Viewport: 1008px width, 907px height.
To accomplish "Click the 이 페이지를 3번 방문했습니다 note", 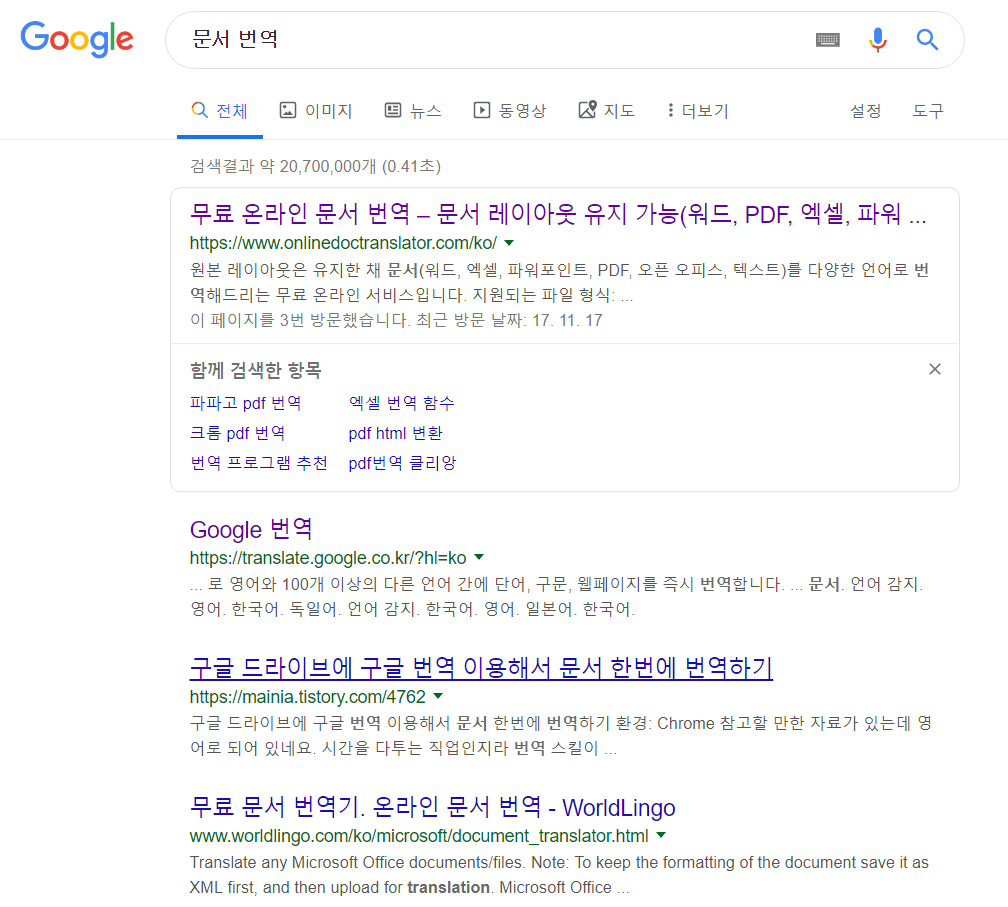I will click(x=396, y=320).
